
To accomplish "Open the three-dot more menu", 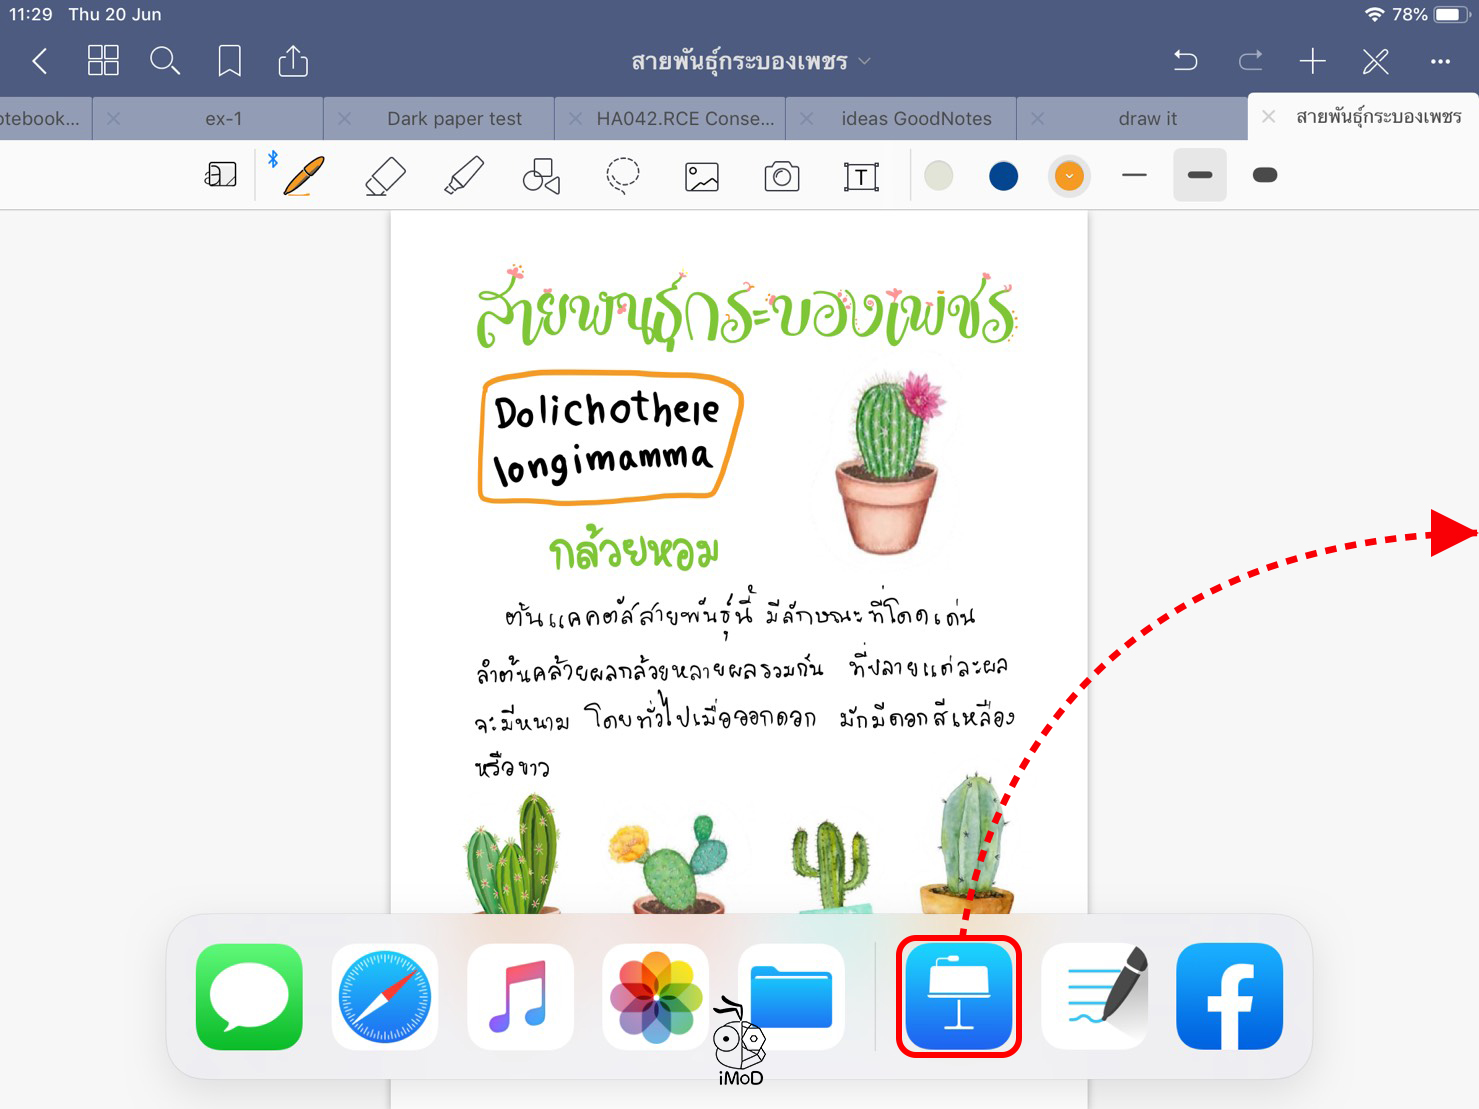I will pyautogui.click(x=1439, y=61).
